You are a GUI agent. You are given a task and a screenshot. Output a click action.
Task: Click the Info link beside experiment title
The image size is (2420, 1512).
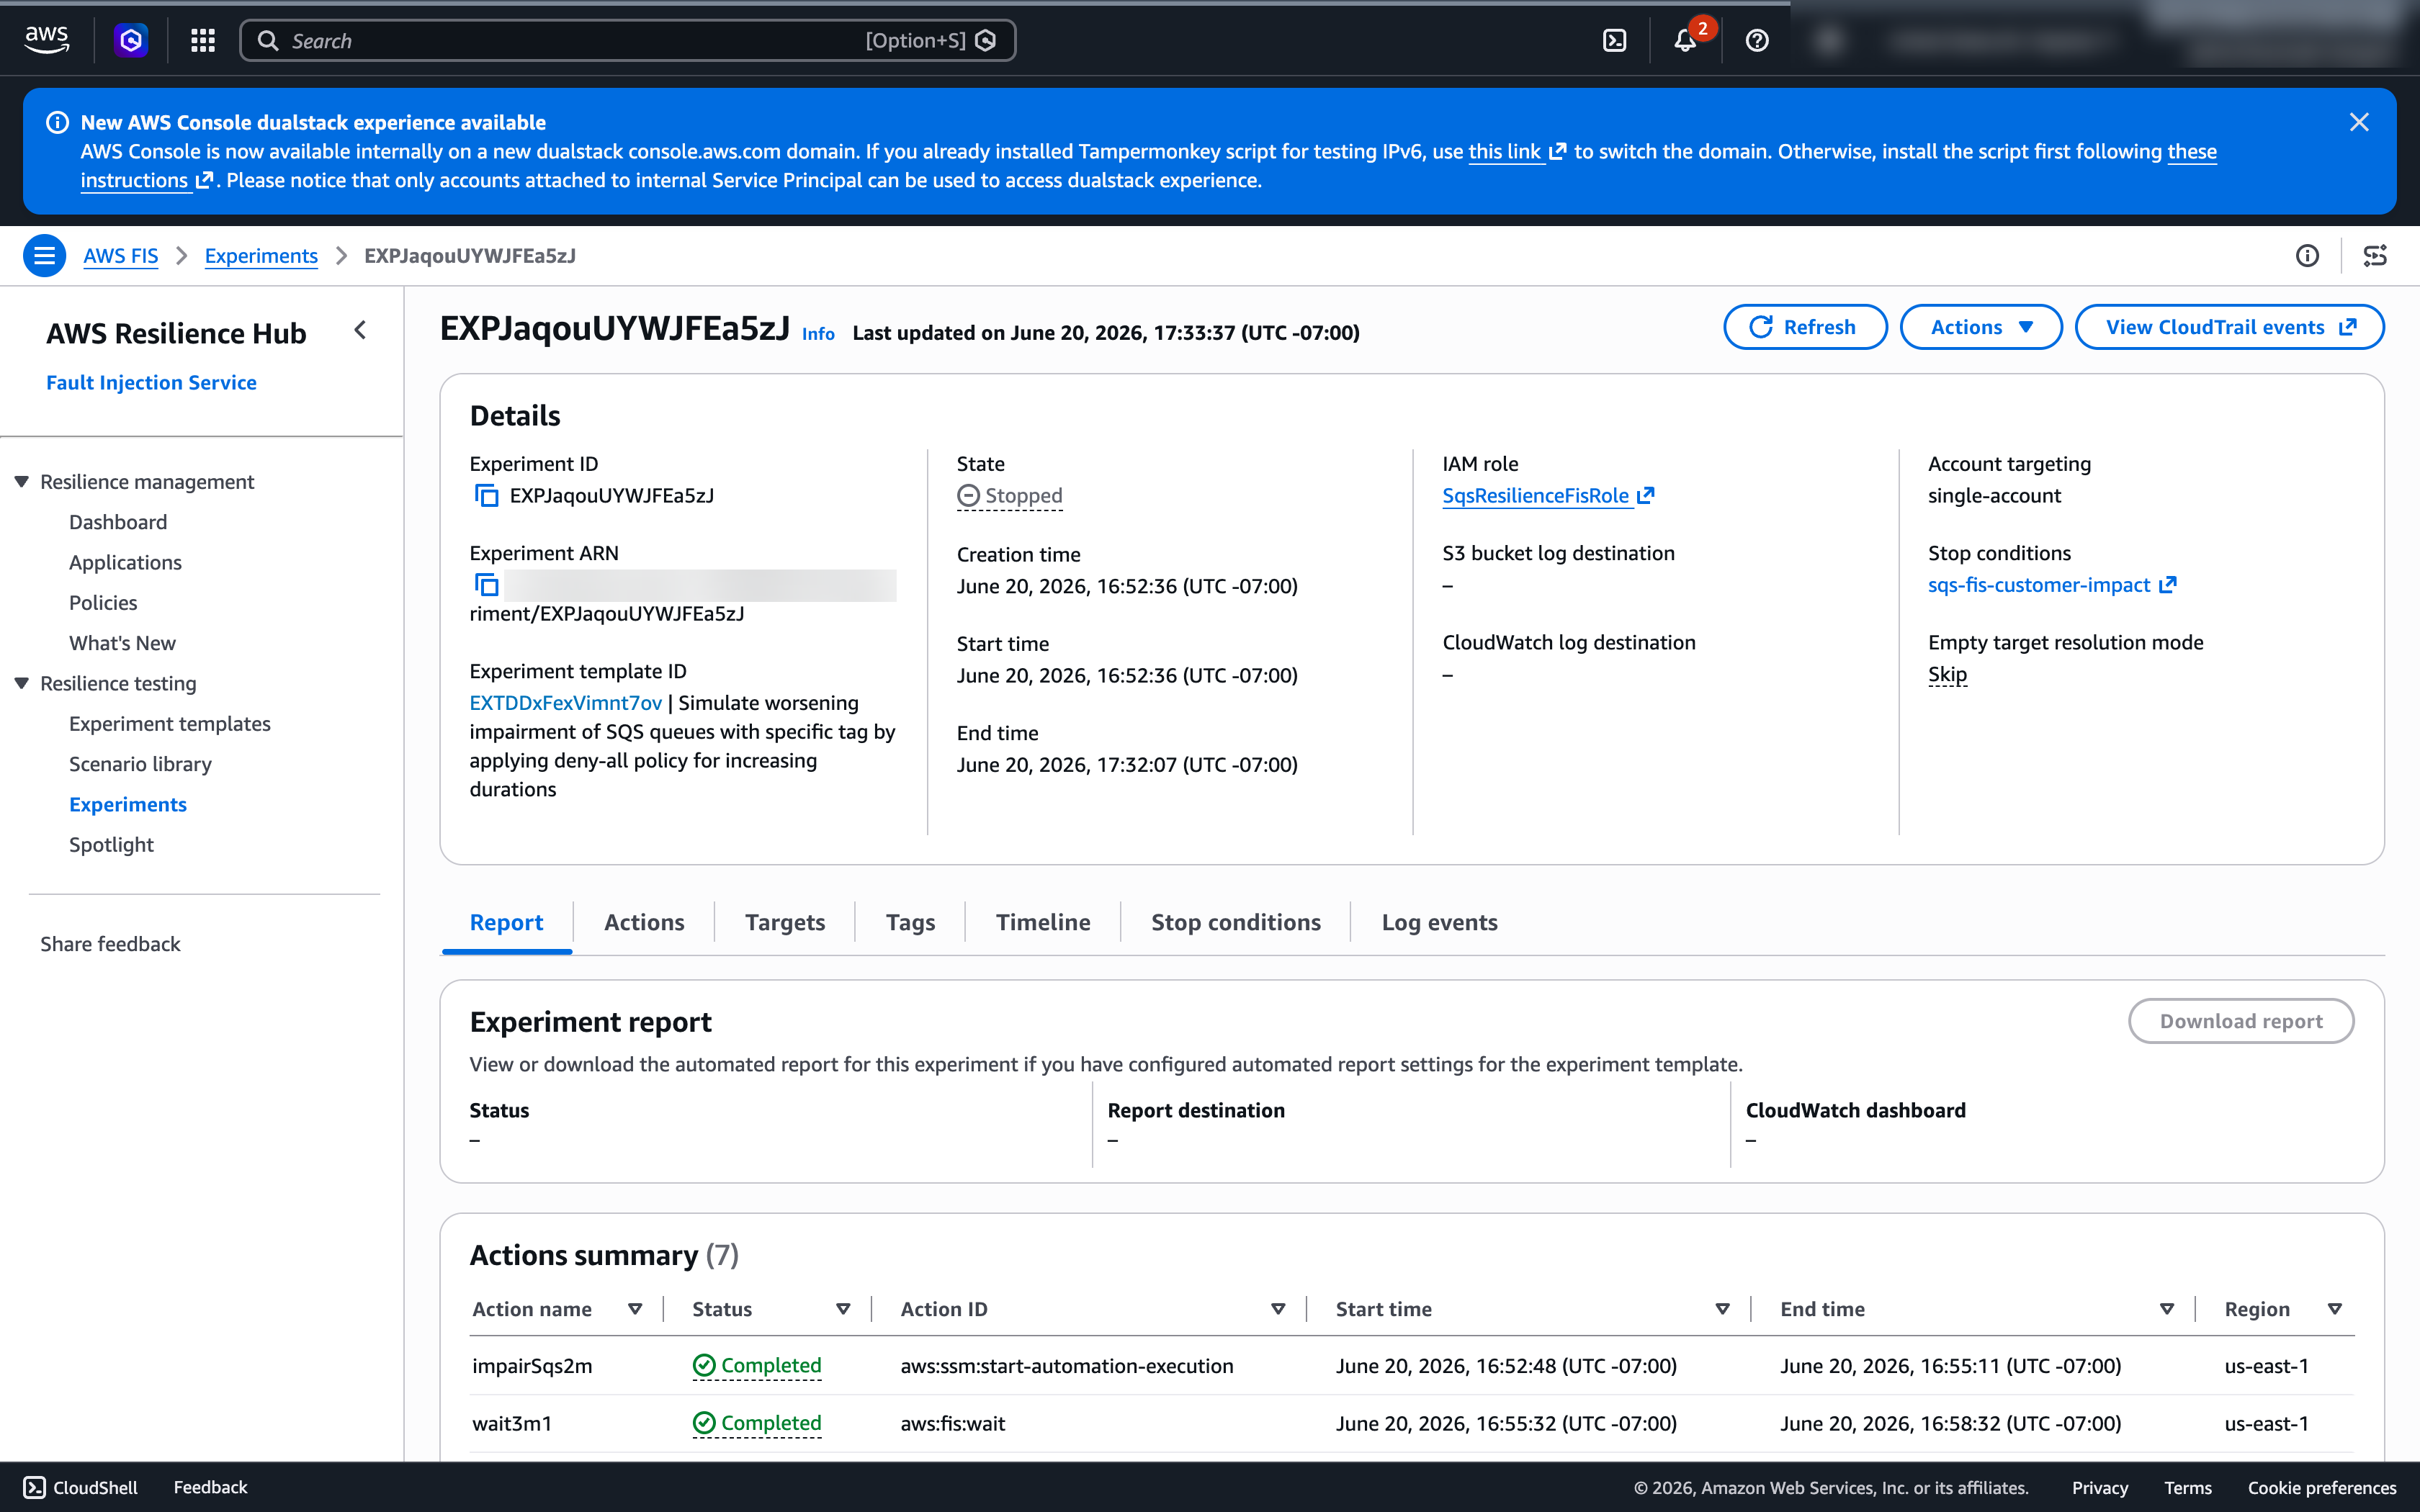point(818,334)
